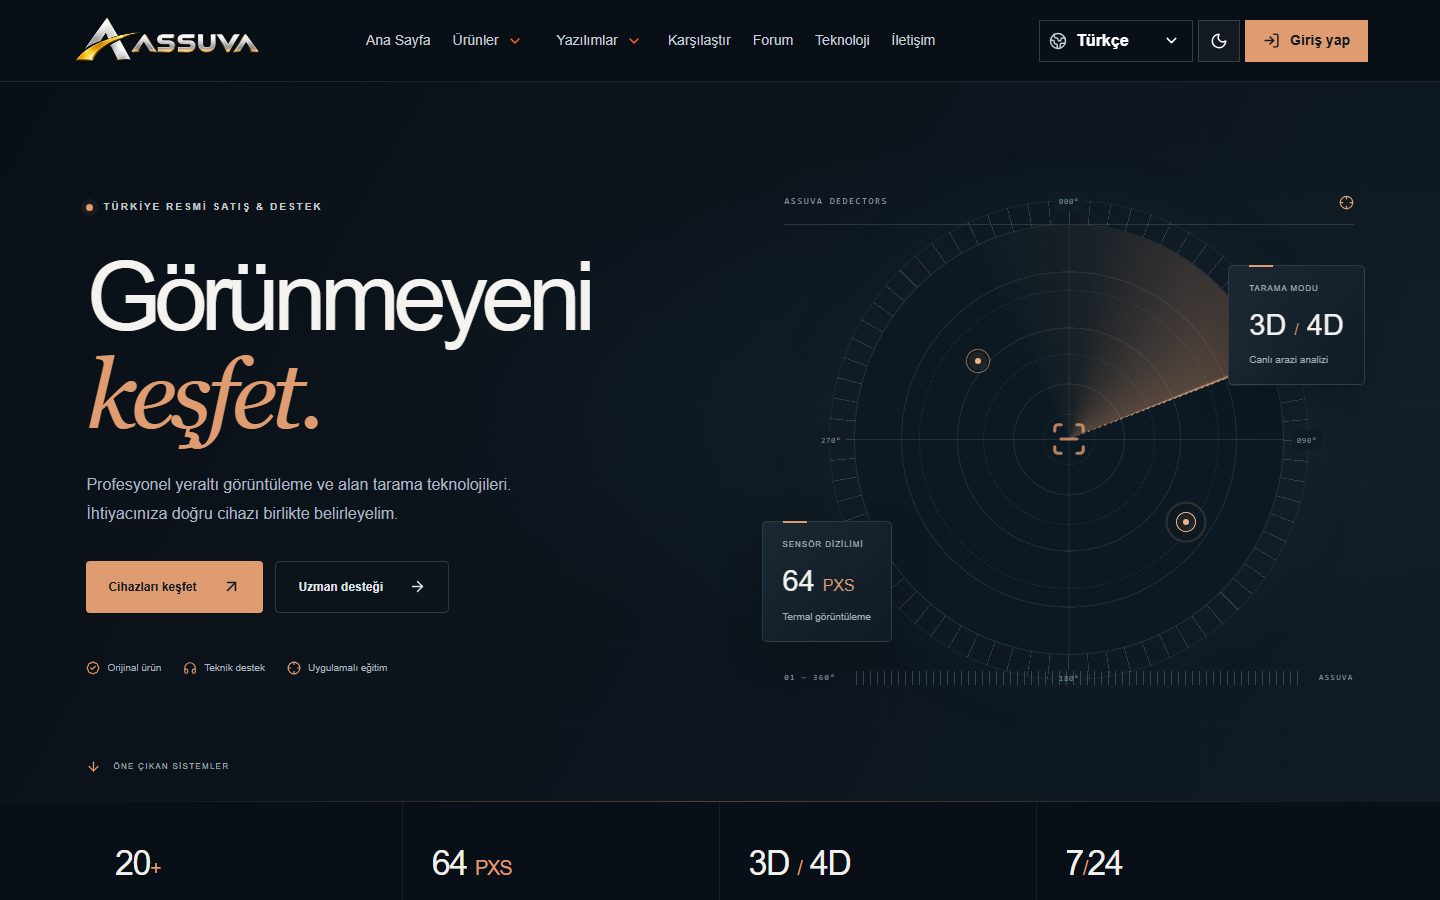Open the Teknoloji page

coord(842,40)
